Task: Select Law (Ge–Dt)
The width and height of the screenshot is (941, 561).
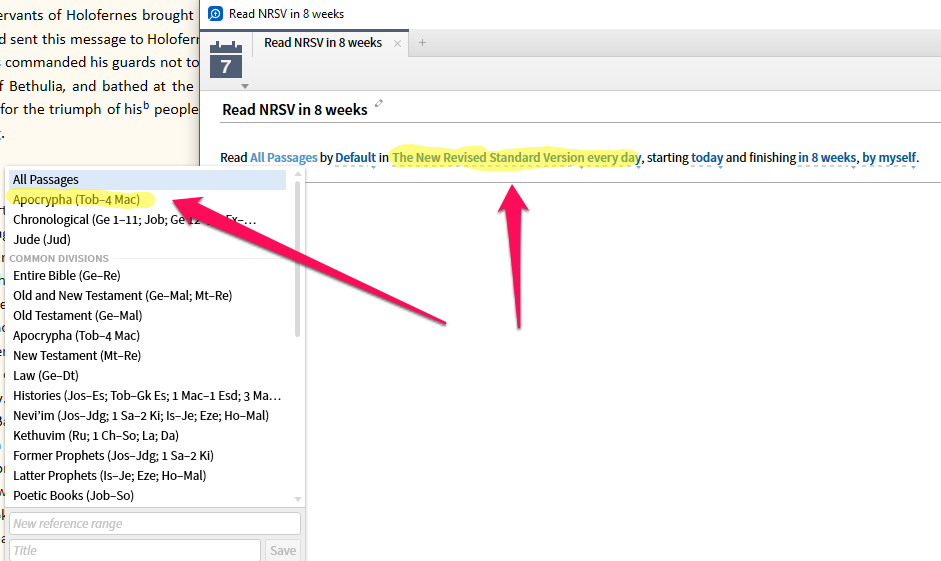Action: point(147,376)
